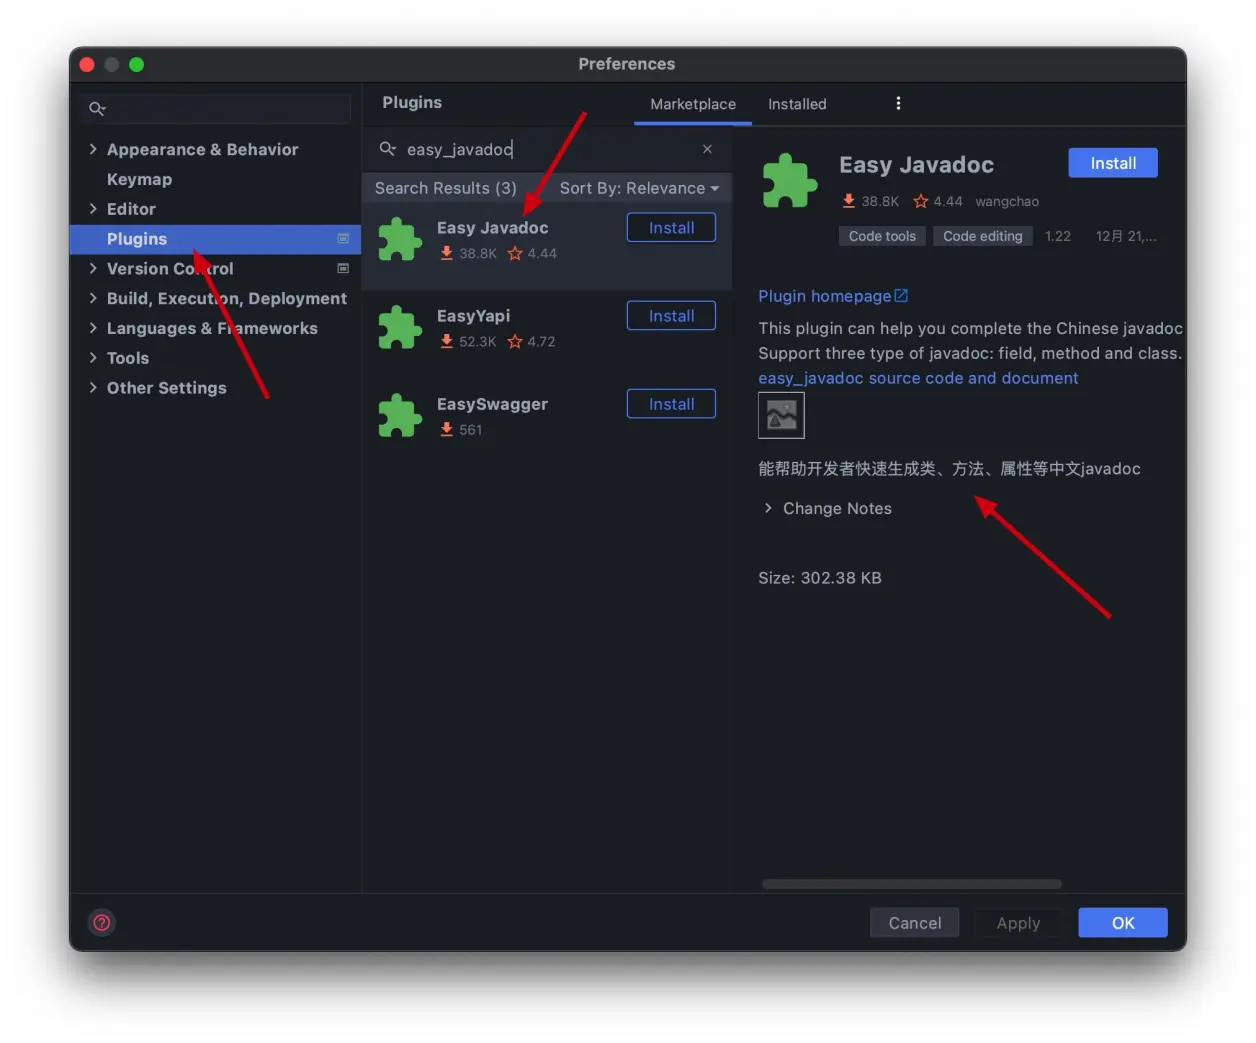Screen dimensions: 1256x1043
Task: Click the EasyYapi plugin puzzle icon
Action: 400,328
